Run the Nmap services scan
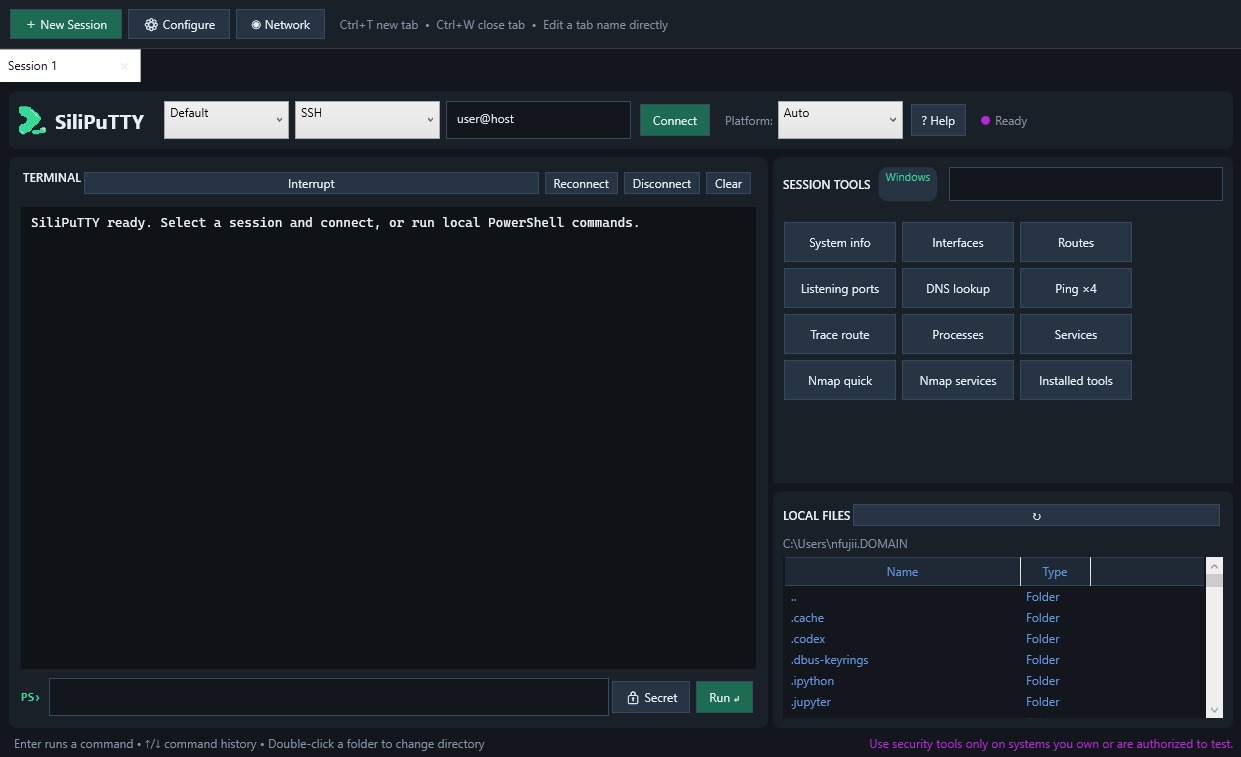 click(958, 380)
